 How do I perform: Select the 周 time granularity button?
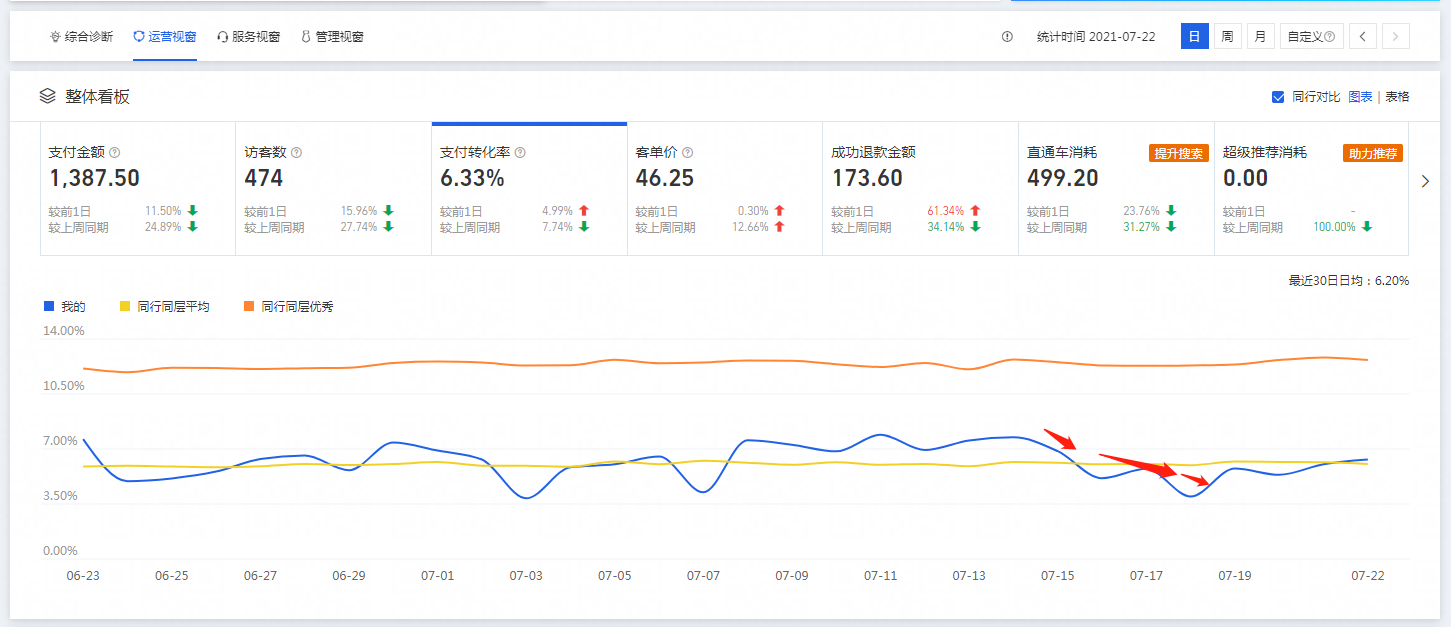[1227, 37]
